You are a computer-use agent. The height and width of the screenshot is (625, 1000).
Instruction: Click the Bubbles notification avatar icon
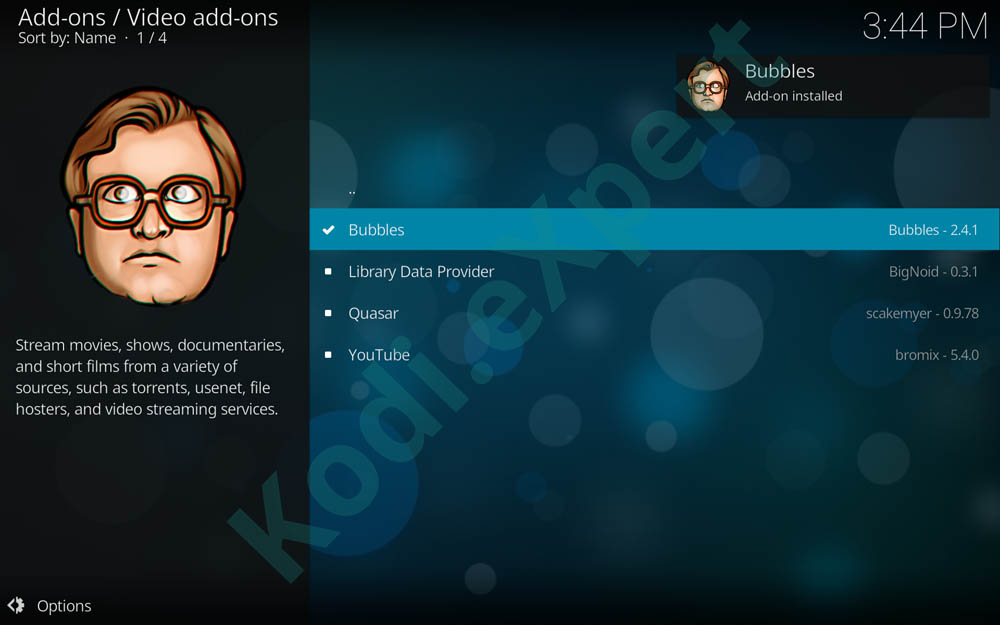[x=708, y=85]
